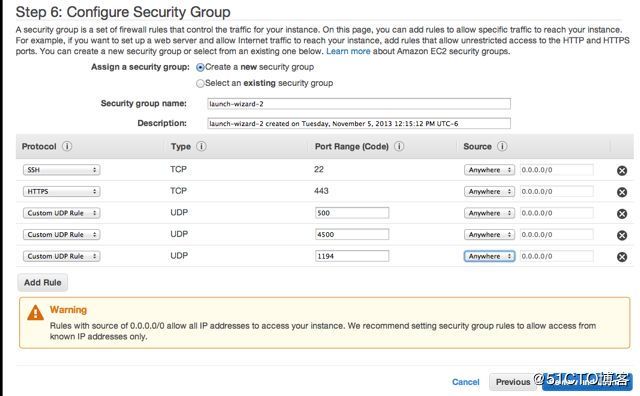Open the HTTPS protocol dropdown
This screenshot has width=640, height=396.
pyautogui.click(x=61, y=191)
